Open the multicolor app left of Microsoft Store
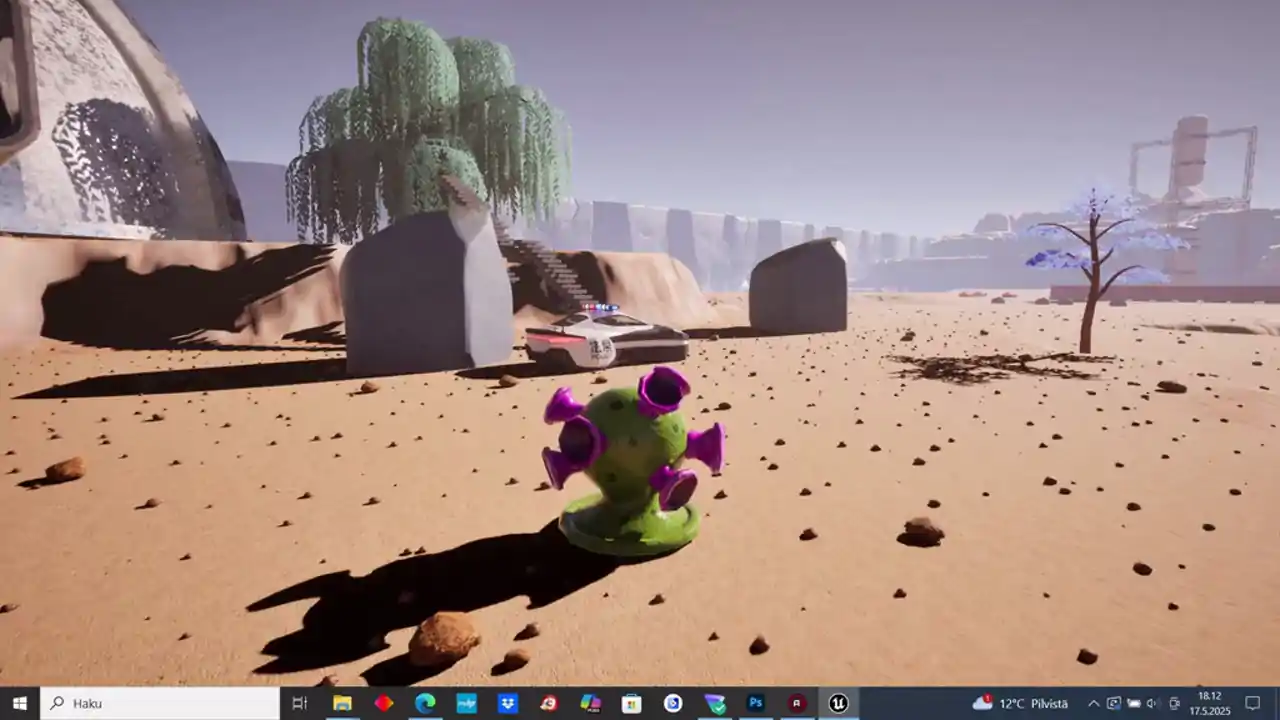The height and width of the screenshot is (720, 1280). coord(590,703)
